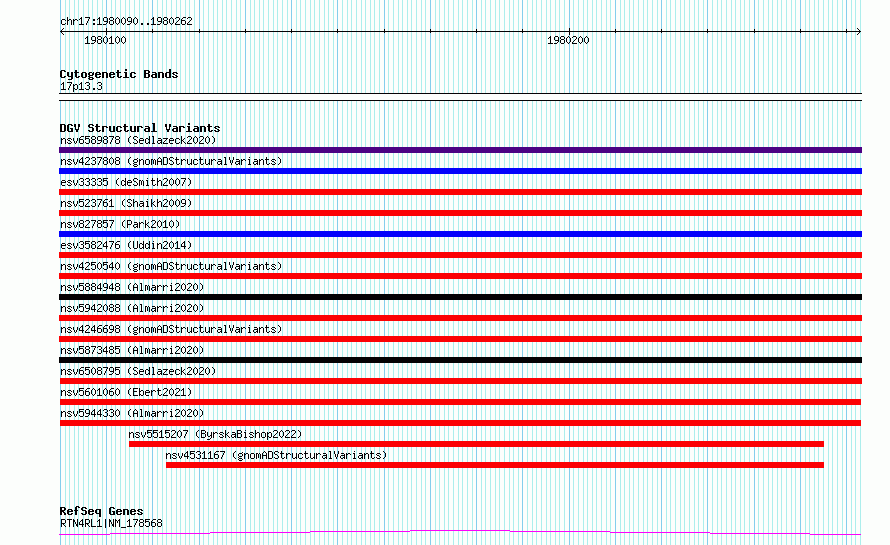The image size is (890, 545).
Task: Click the left arrow end of ruler
Action: tap(62, 32)
